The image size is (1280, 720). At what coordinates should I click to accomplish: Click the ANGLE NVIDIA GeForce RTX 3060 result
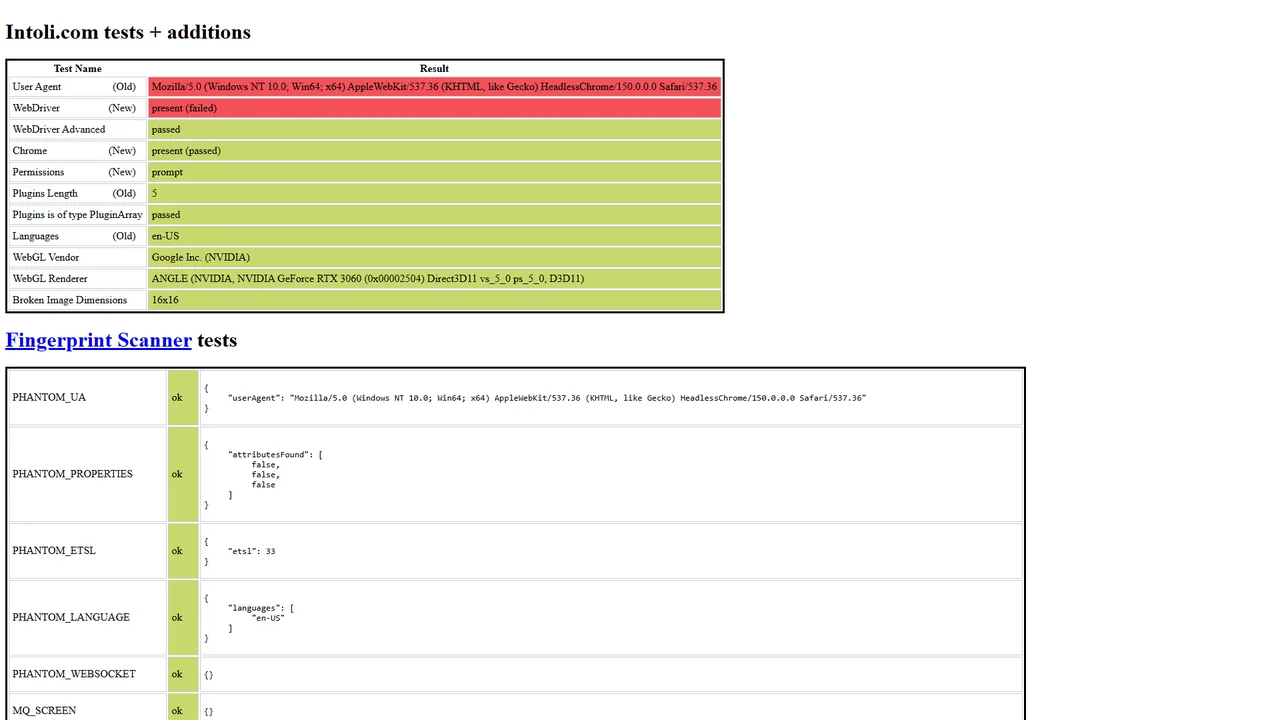pos(434,279)
